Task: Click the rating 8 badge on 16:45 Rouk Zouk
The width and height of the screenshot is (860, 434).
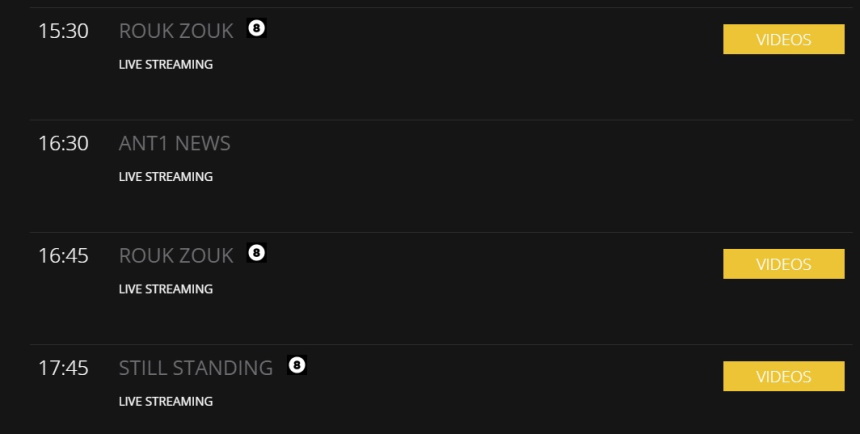Action: [x=257, y=253]
